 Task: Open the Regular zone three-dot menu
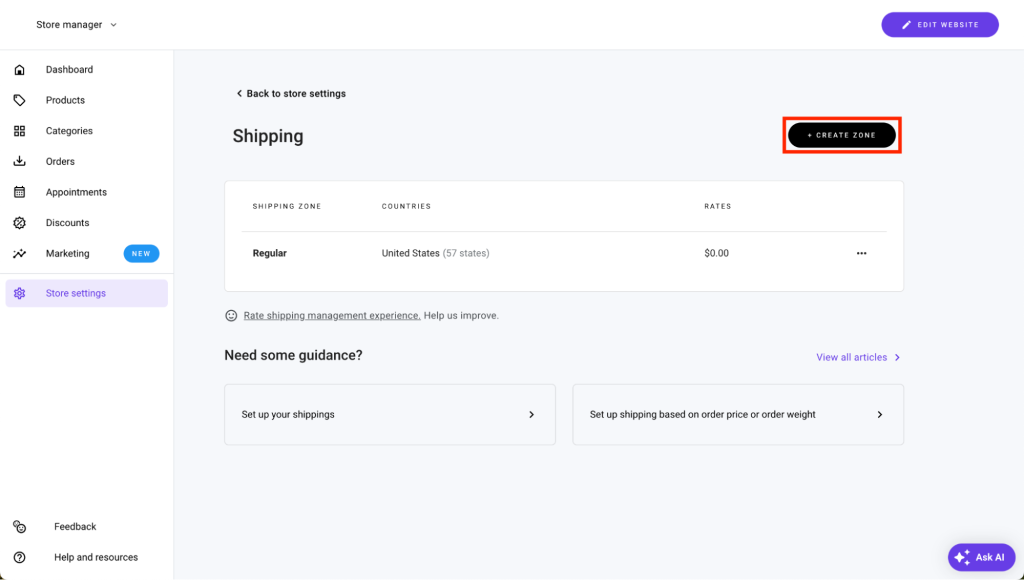pyautogui.click(x=862, y=253)
